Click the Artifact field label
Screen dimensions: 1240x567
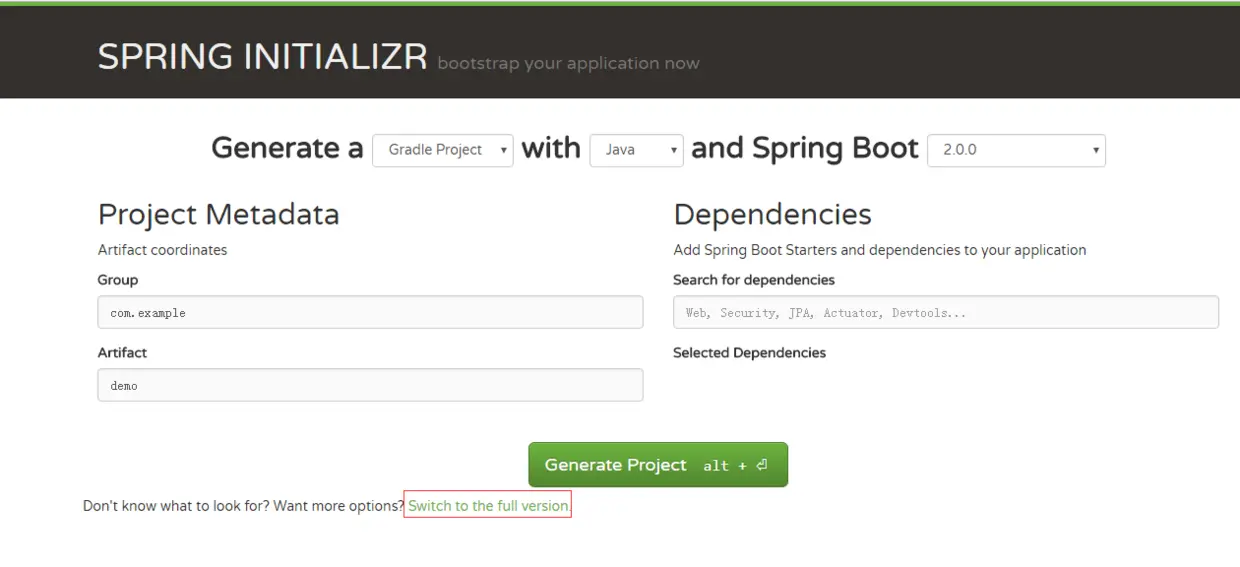tap(122, 353)
